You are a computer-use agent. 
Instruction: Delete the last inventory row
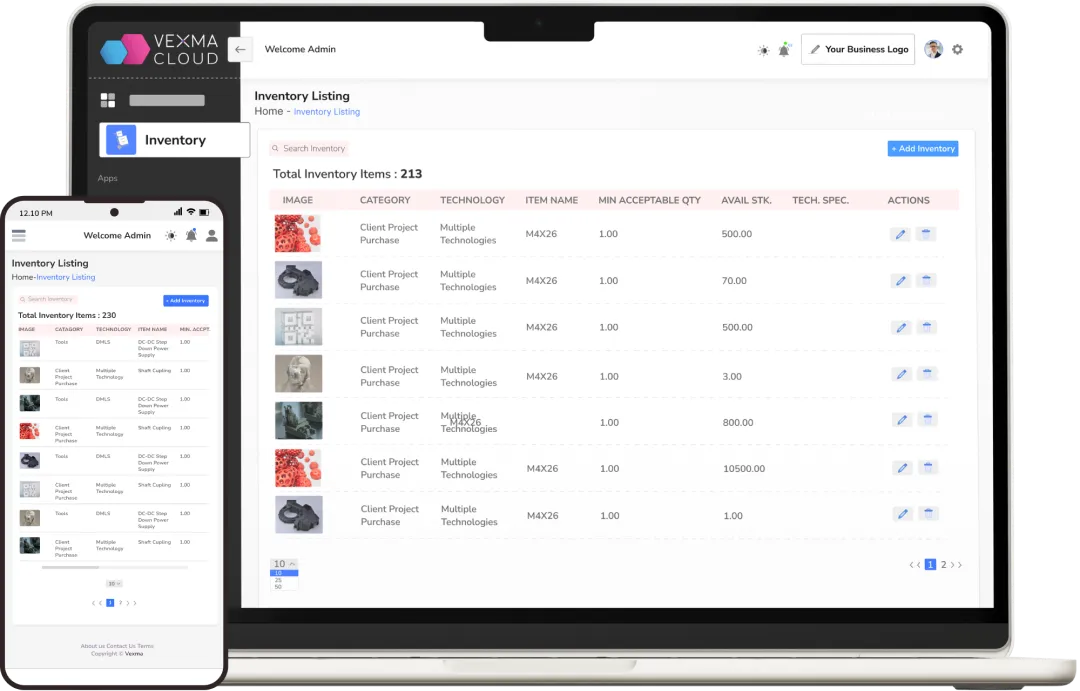pyautogui.click(x=928, y=513)
